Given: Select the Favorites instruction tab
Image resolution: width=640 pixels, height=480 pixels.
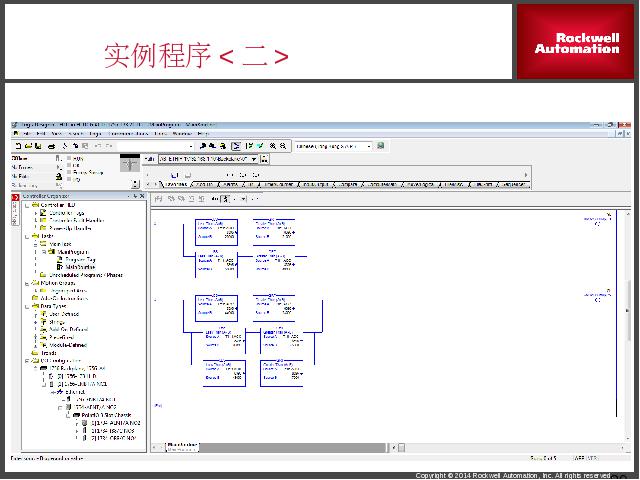Looking at the screenshot, I should 177,185.
